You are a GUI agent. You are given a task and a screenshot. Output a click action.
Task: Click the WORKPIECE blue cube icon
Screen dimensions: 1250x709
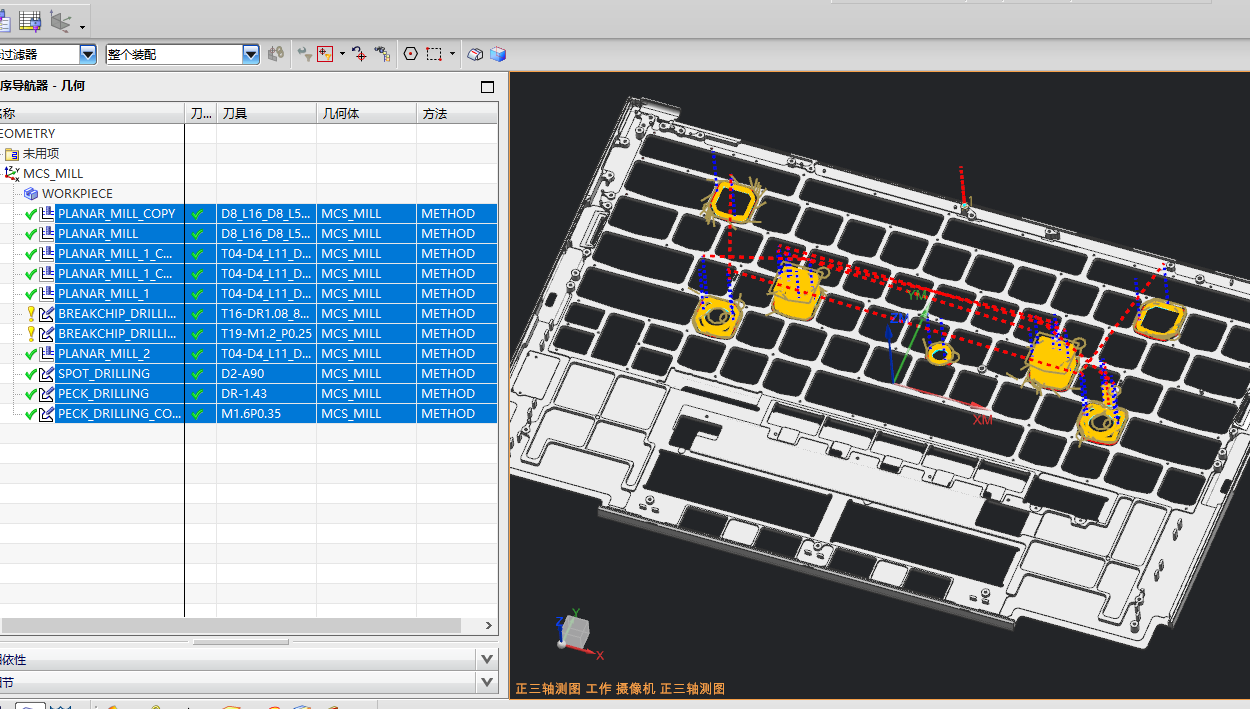click(31, 194)
